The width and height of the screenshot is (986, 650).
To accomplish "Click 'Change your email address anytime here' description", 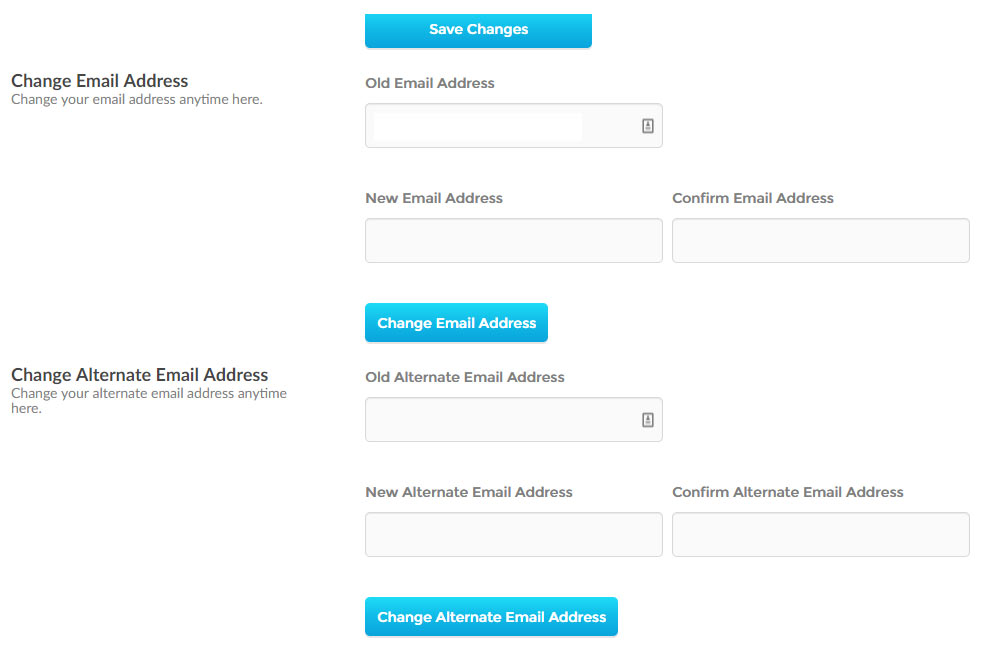I will tap(136, 99).
